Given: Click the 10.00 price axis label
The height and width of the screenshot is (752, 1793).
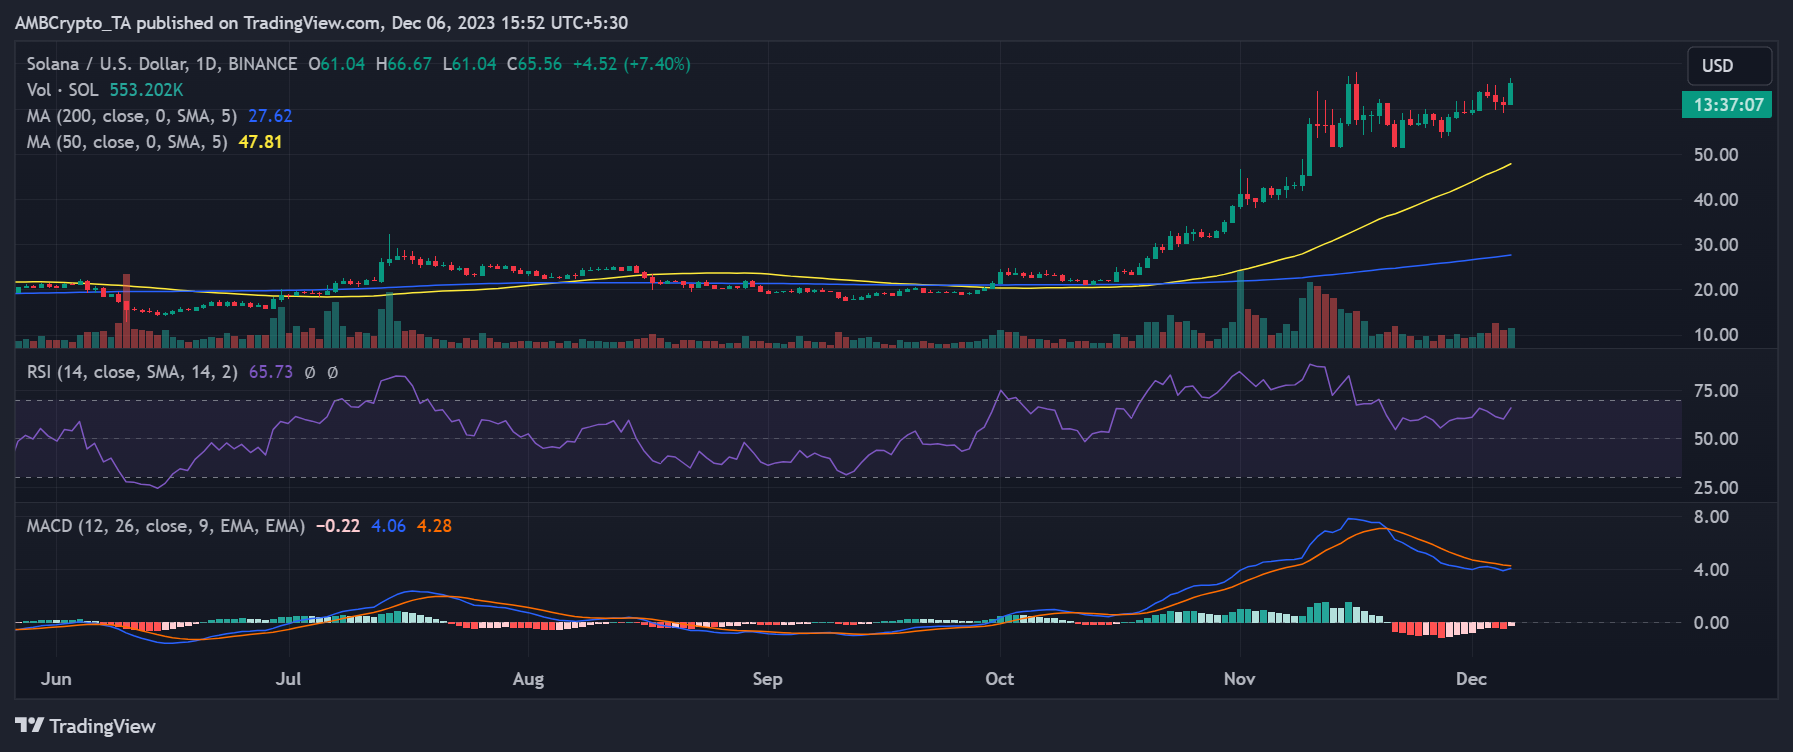Looking at the screenshot, I should (1716, 335).
